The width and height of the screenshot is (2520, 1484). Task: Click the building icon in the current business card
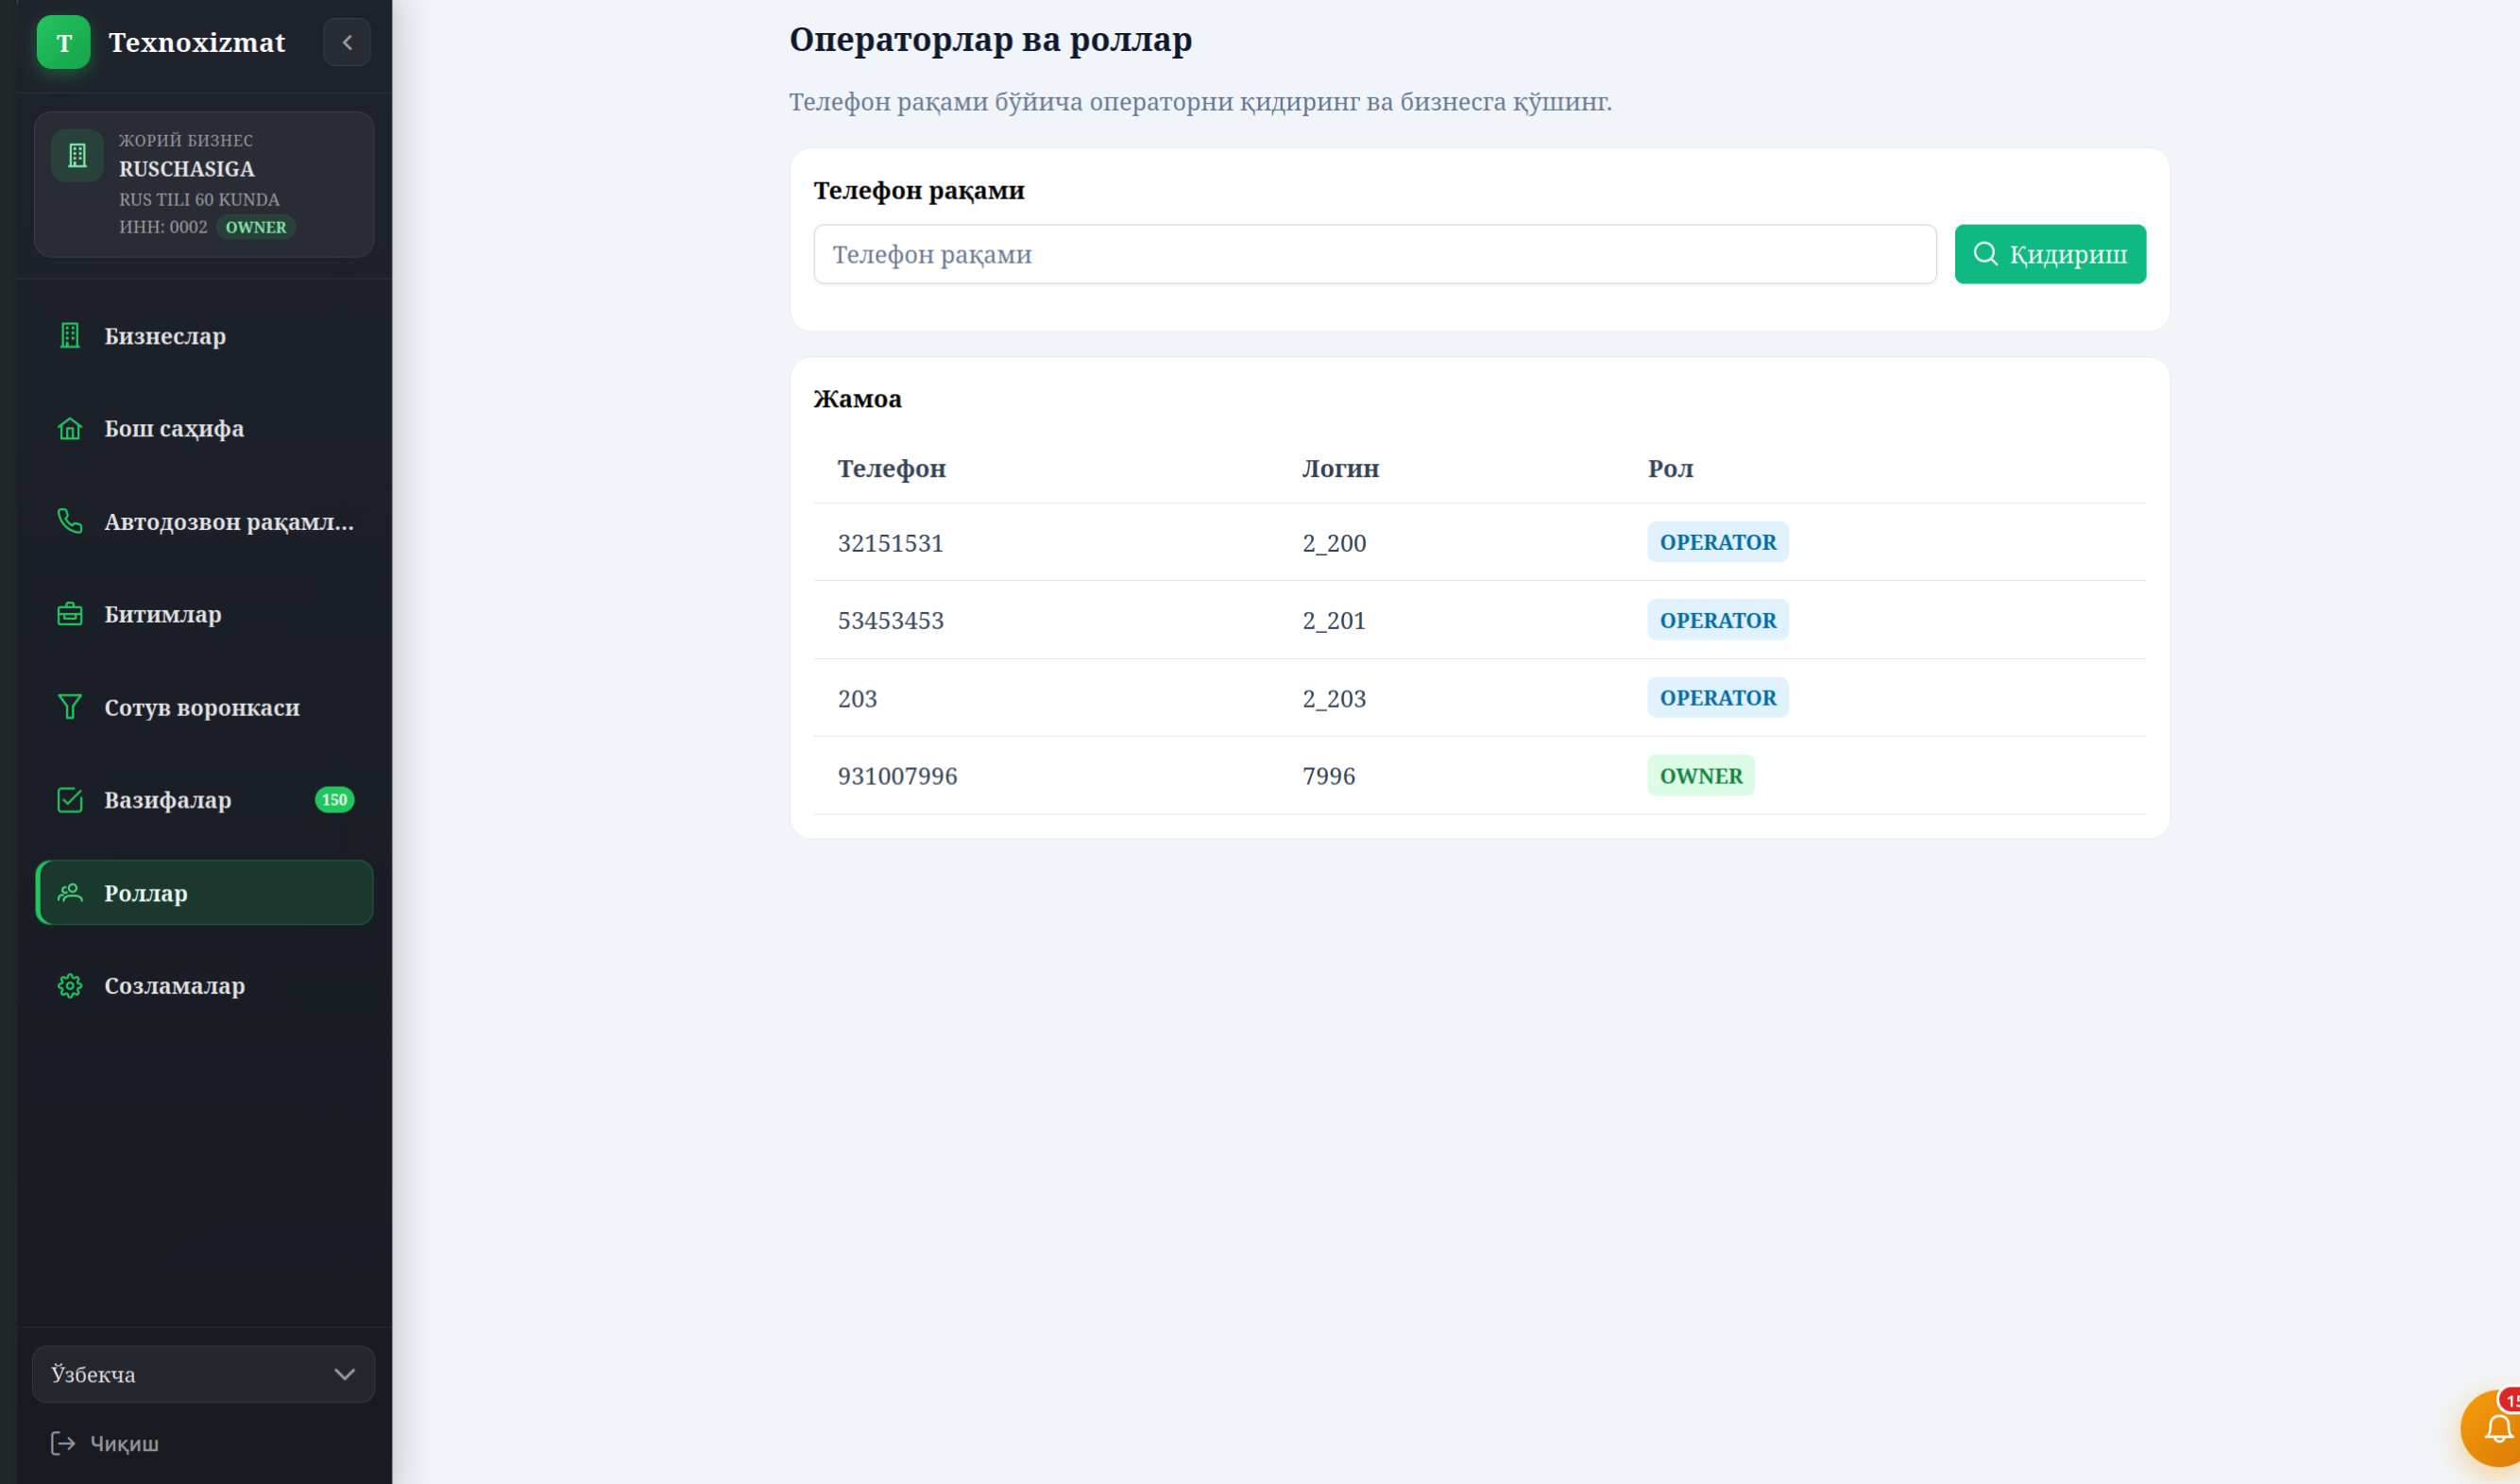77,155
